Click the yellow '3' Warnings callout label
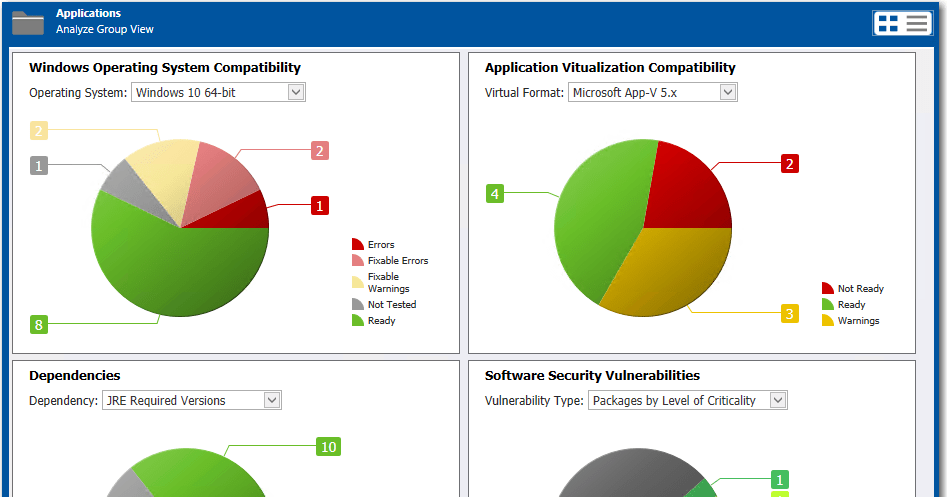Image resolution: width=947 pixels, height=497 pixels. (790, 314)
